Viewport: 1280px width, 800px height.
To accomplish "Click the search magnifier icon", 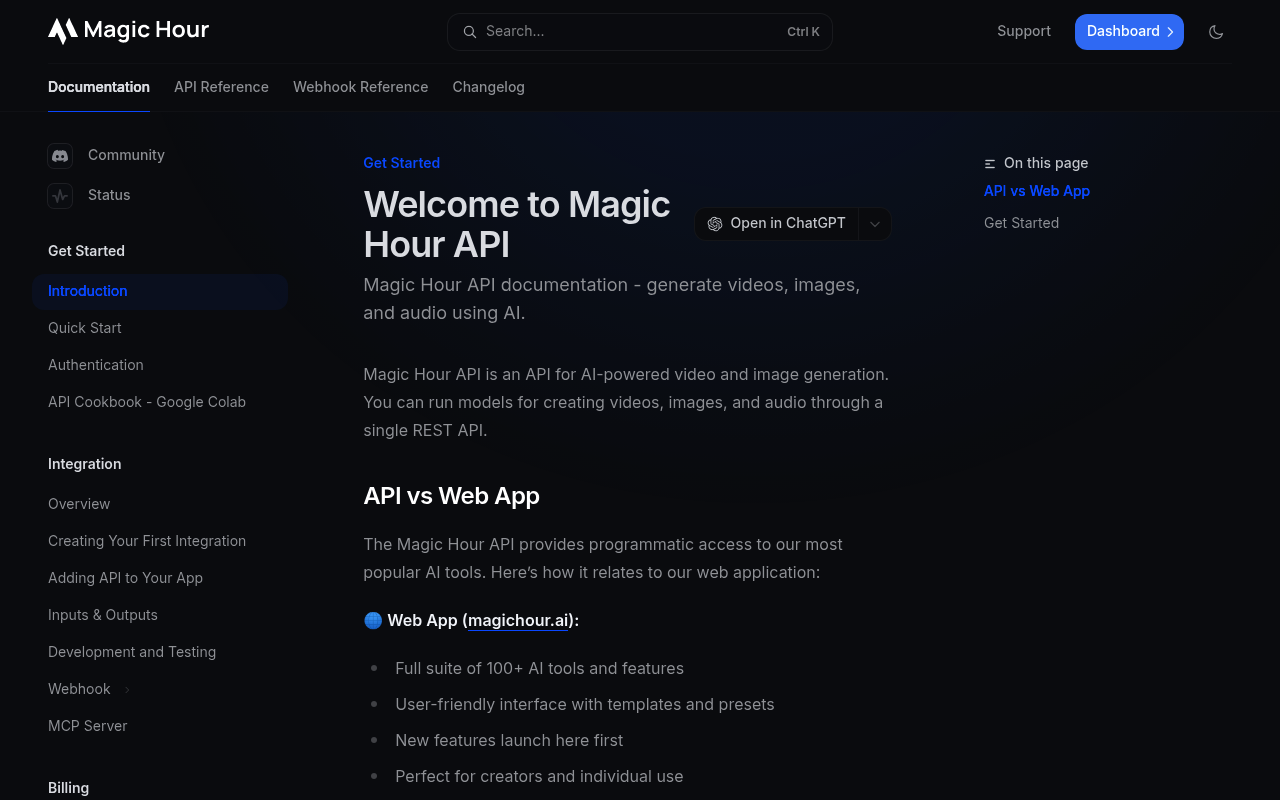I will tap(469, 32).
